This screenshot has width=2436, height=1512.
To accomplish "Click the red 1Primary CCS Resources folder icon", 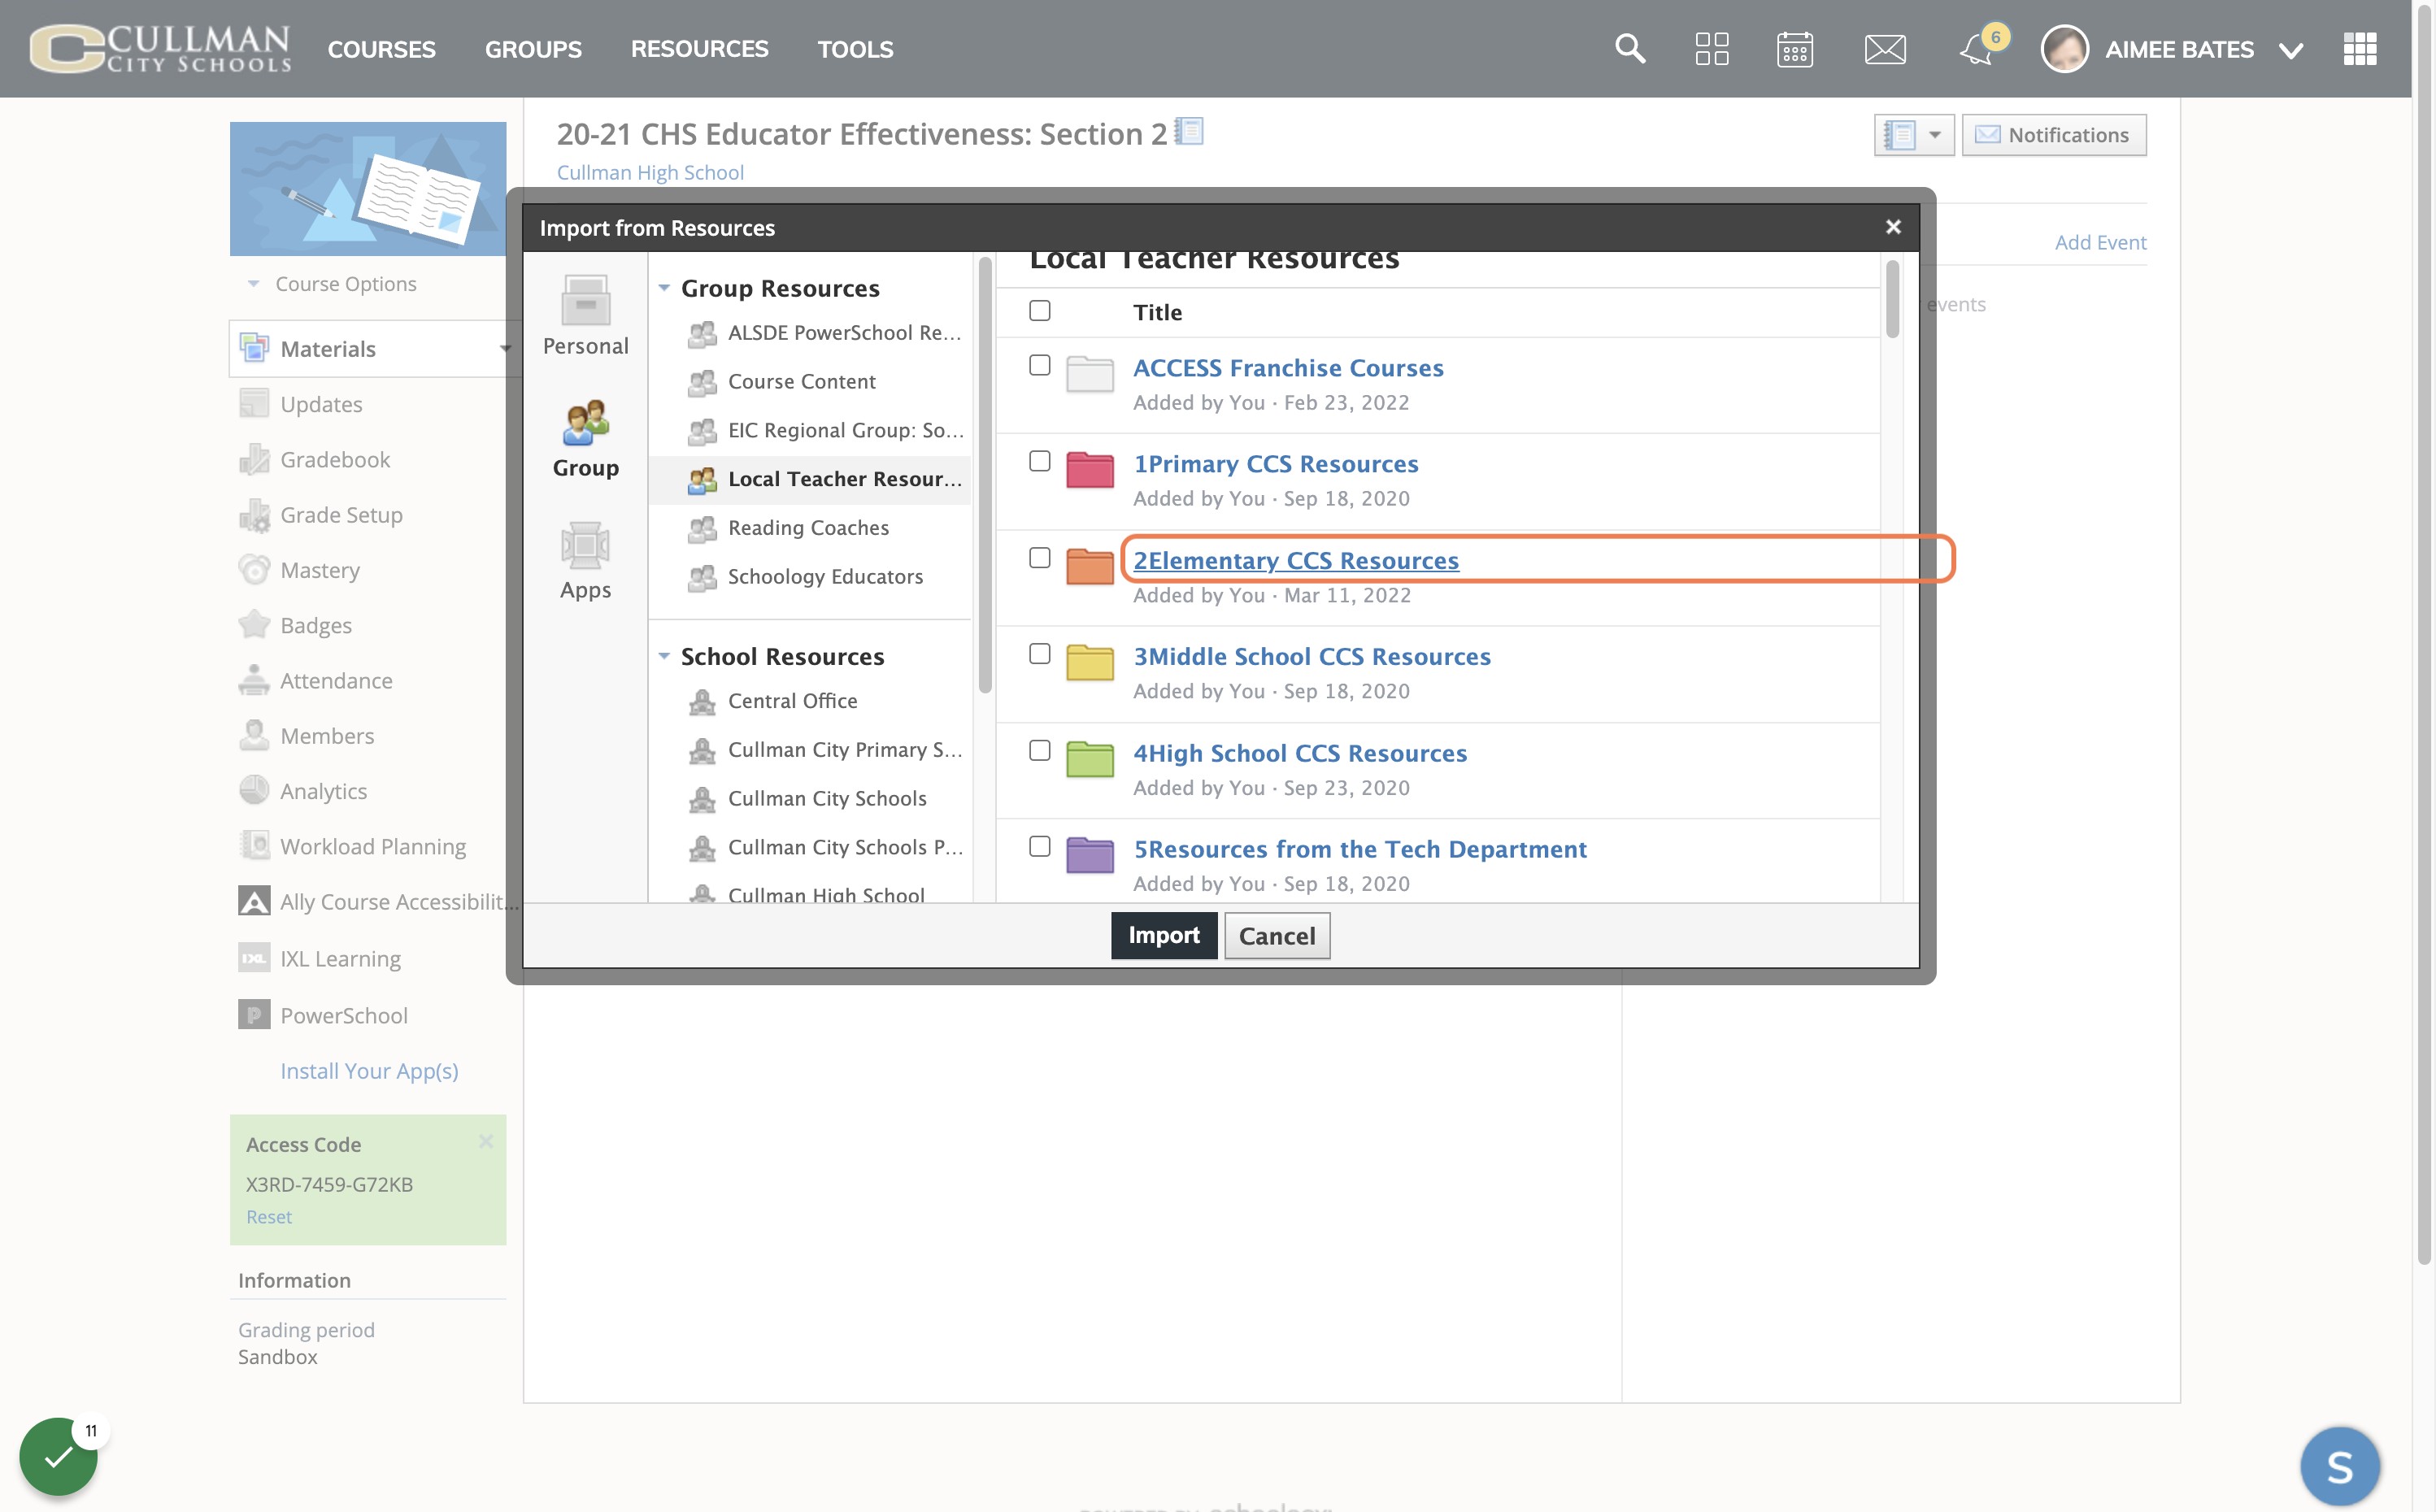I will (x=1090, y=469).
